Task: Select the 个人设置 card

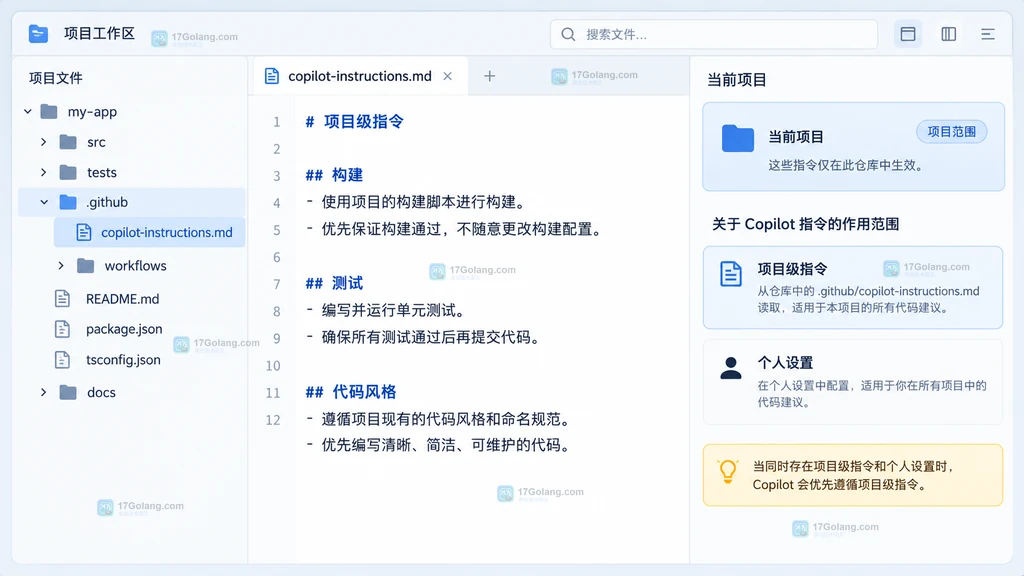Action: tap(853, 382)
